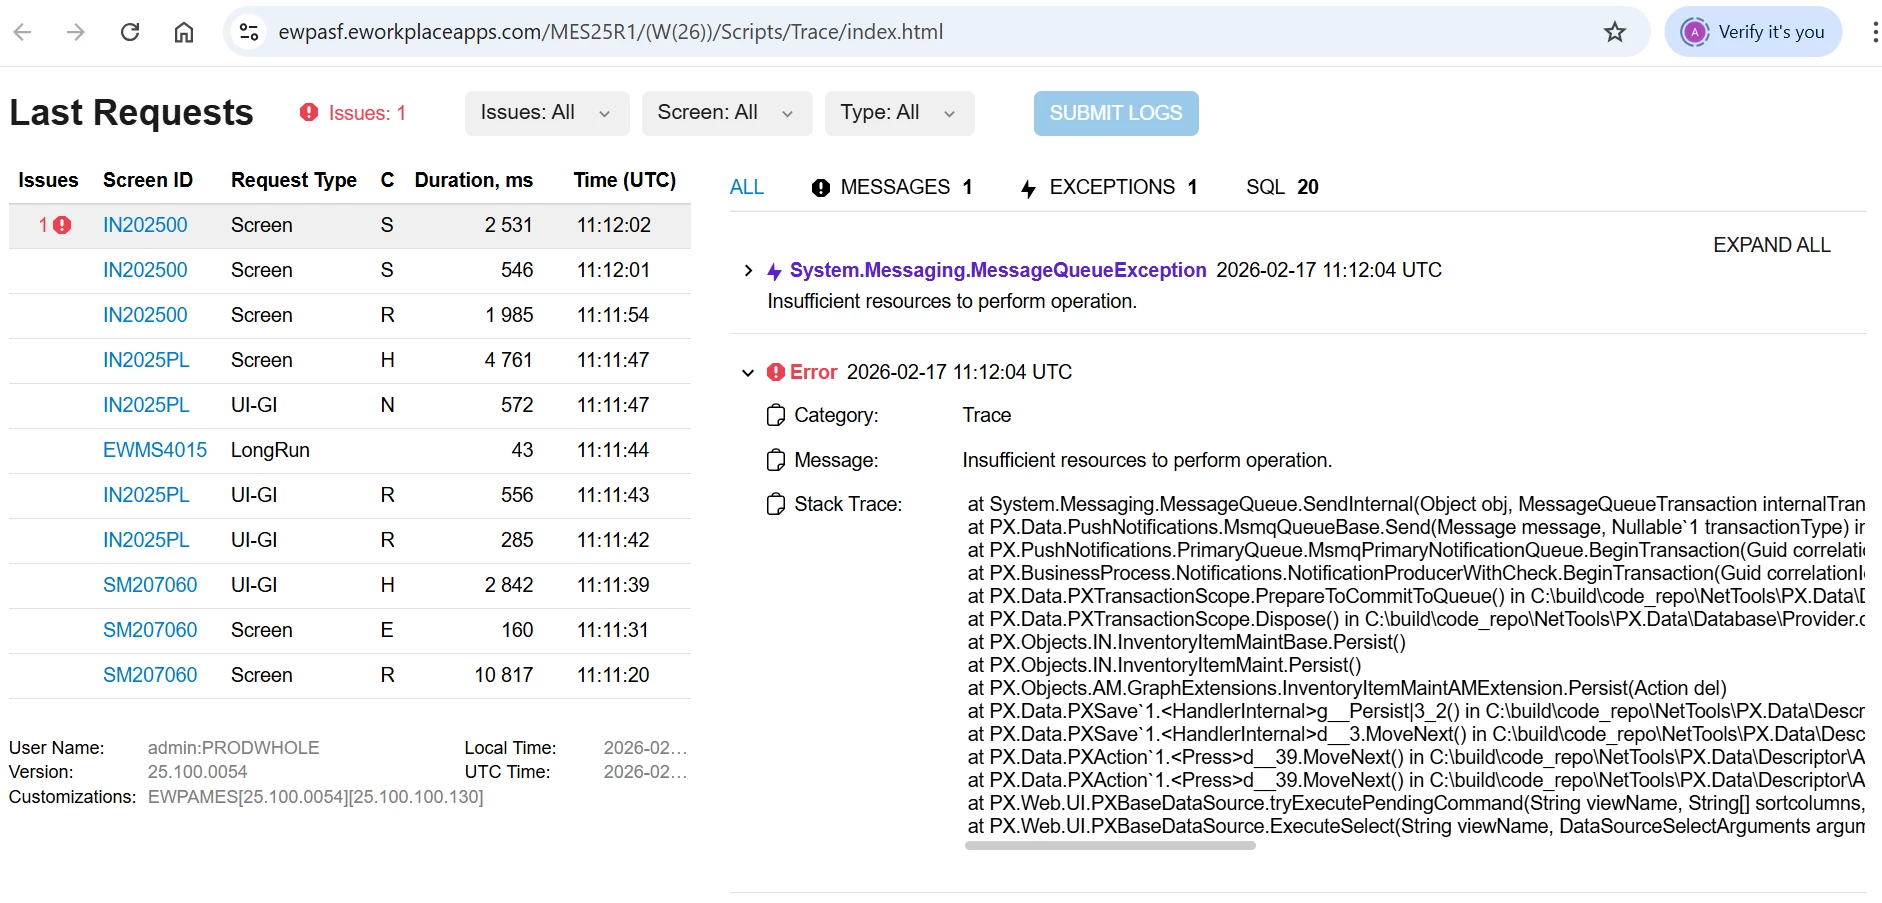Image resolution: width=1882 pixels, height=903 pixels.
Task: Click the Issues column header
Action: pyautogui.click(x=48, y=180)
